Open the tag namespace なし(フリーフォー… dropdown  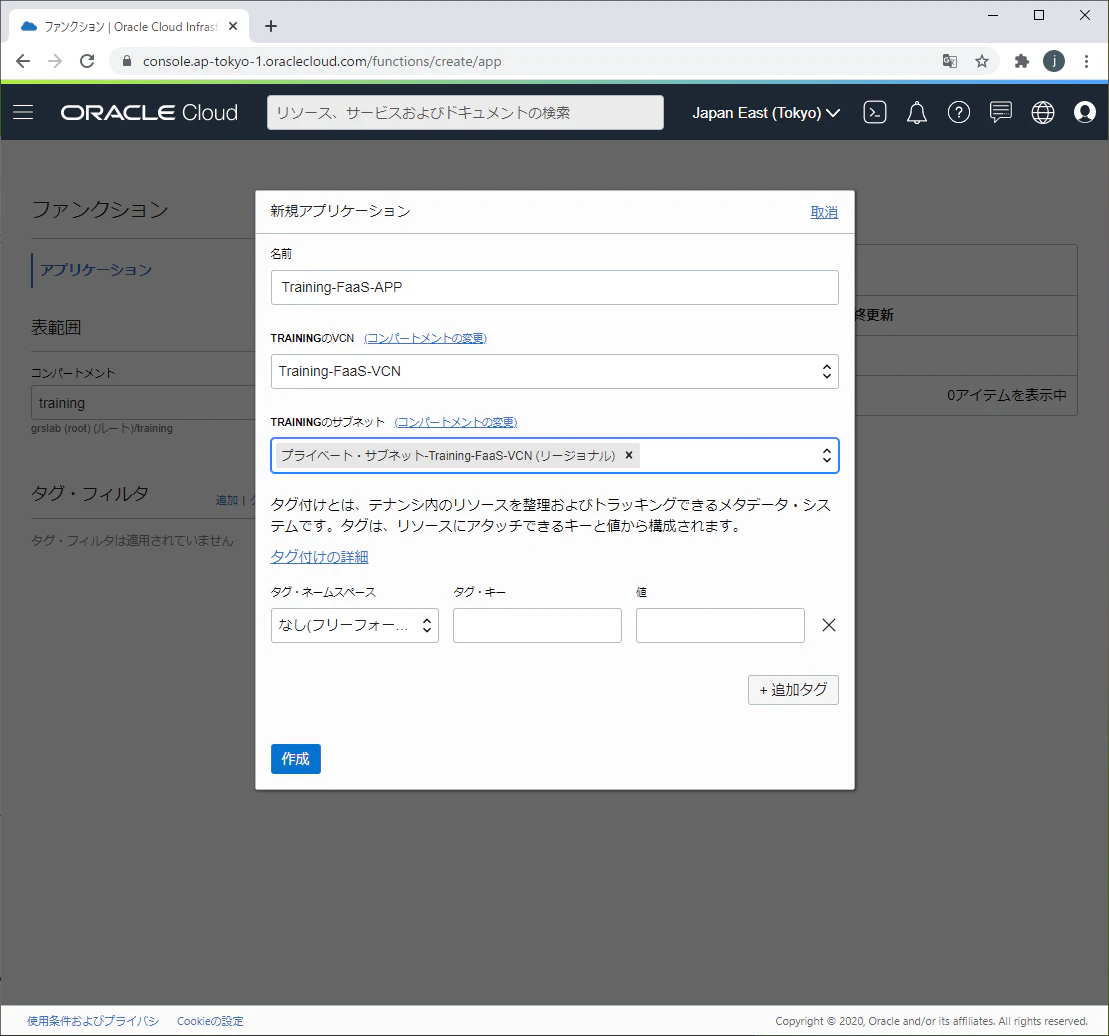(x=354, y=625)
